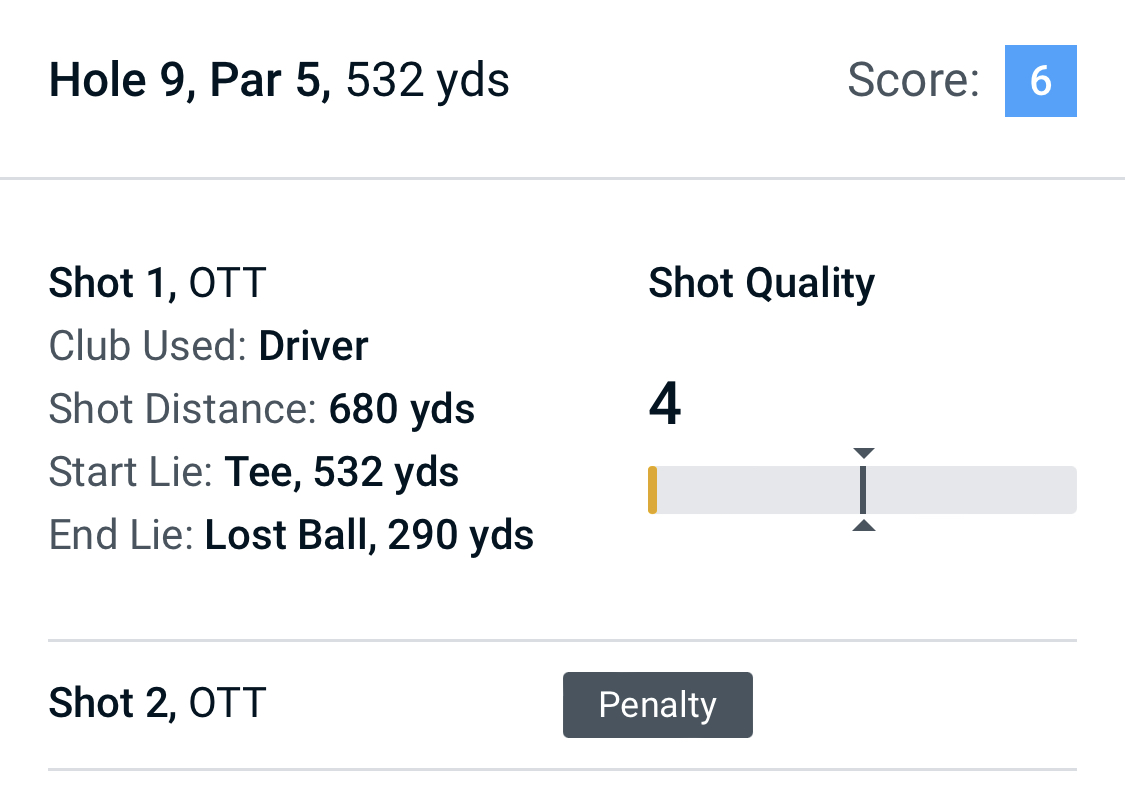Click the shot quality number 4
1125x785 pixels.
[x=665, y=406]
